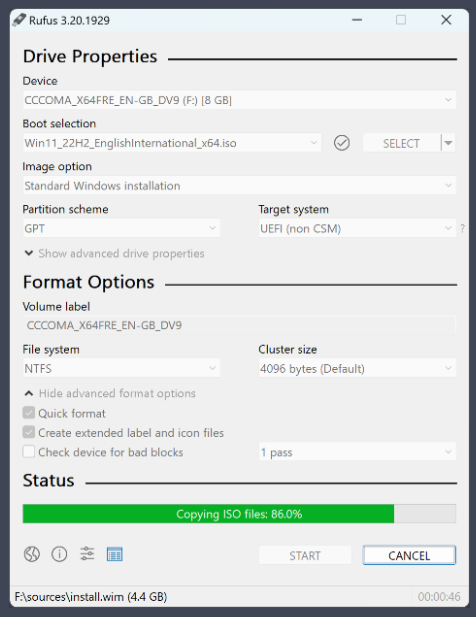Click the ISO checksum checkmark icon

(x=341, y=143)
